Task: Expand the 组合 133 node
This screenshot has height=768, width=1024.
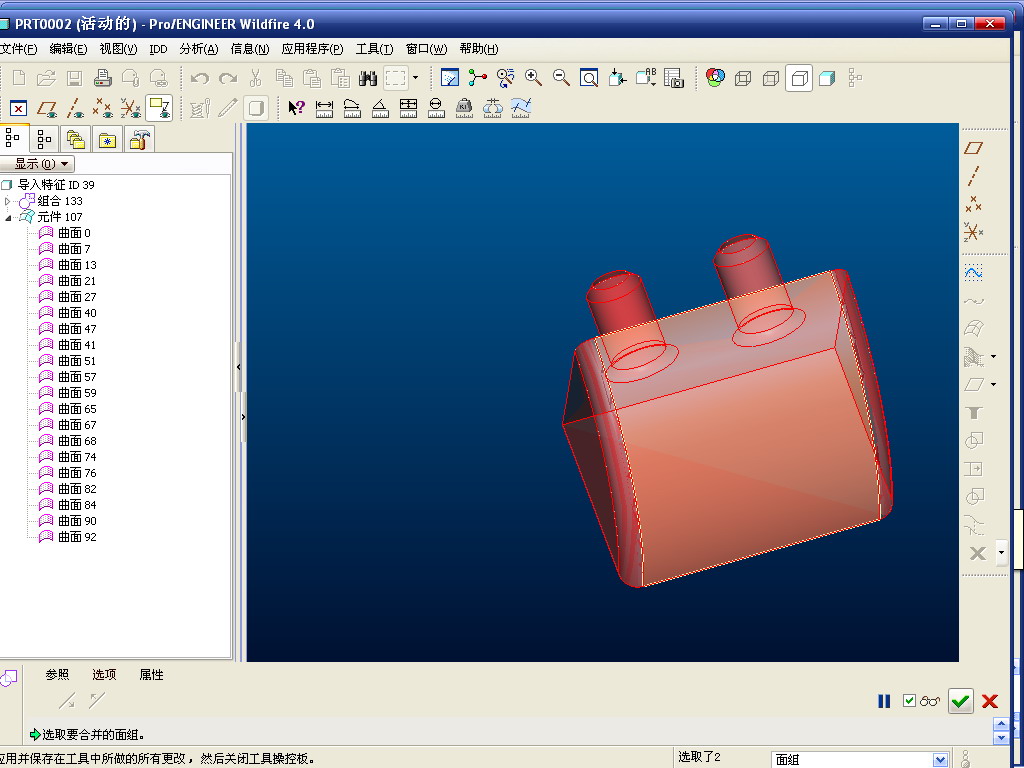Action: click(8, 201)
